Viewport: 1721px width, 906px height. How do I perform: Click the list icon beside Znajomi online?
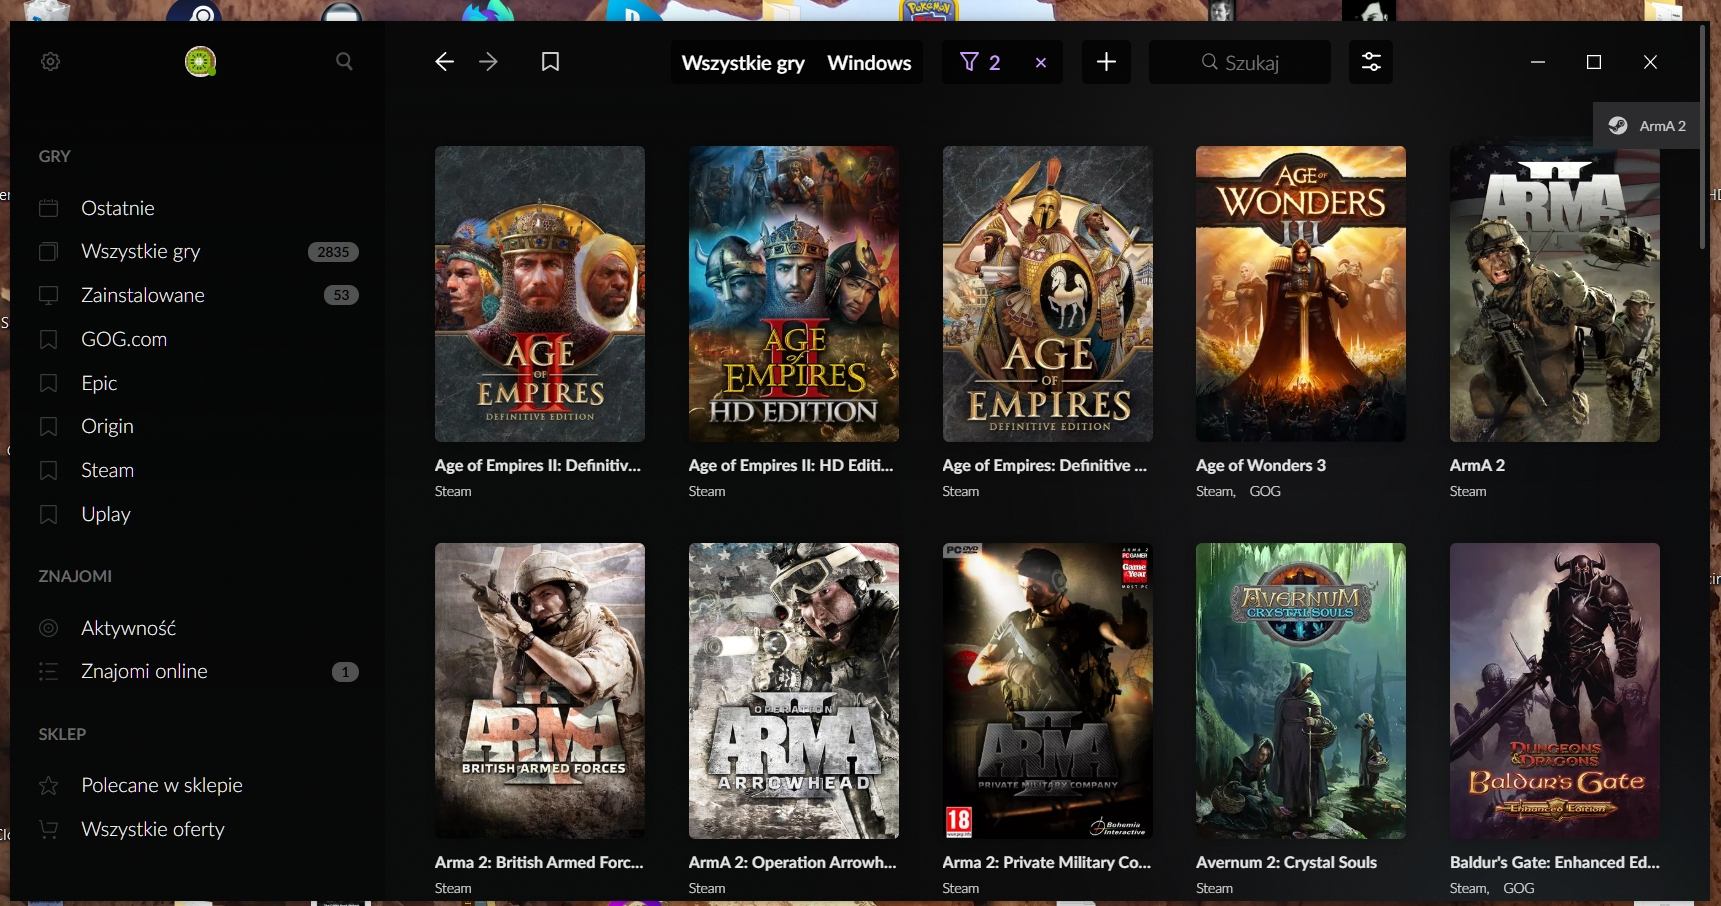48,671
